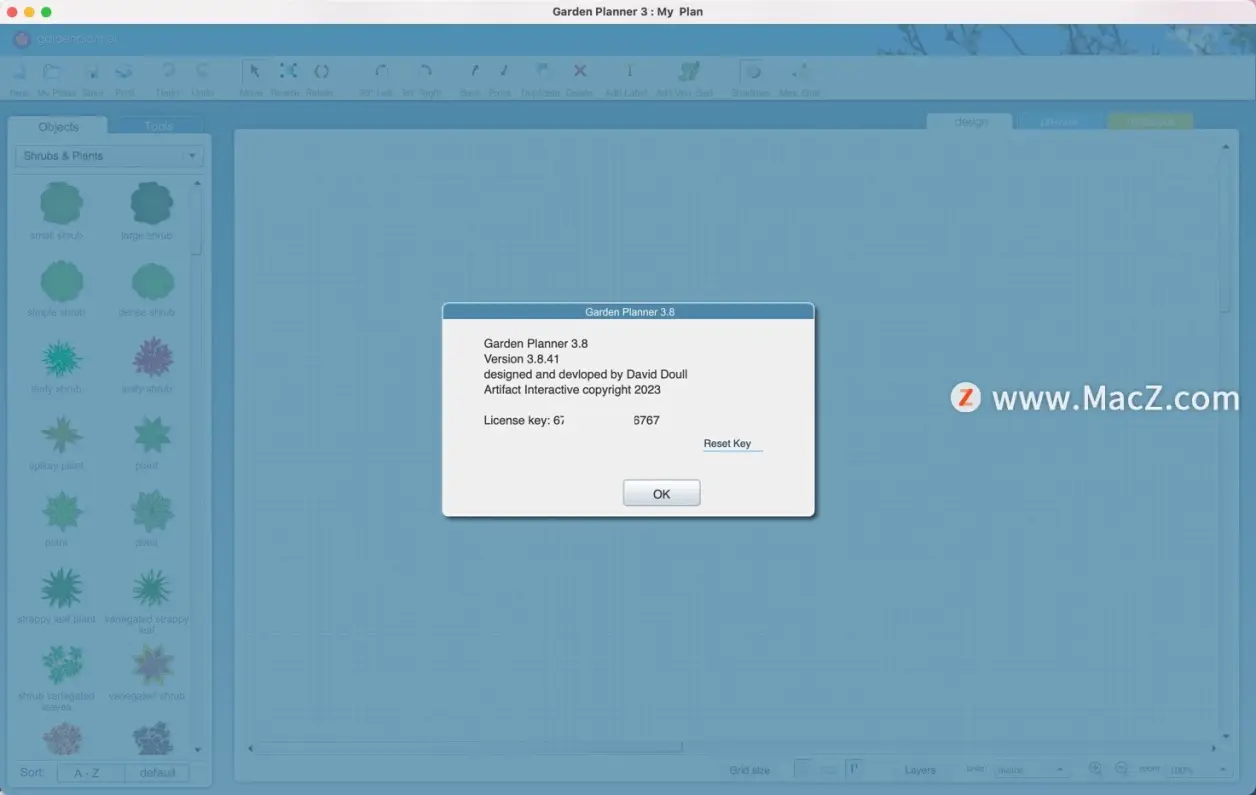The width and height of the screenshot is (1256, 795).
Task: Click the Layers label in the bottom bar
Action: click(920, 770)
